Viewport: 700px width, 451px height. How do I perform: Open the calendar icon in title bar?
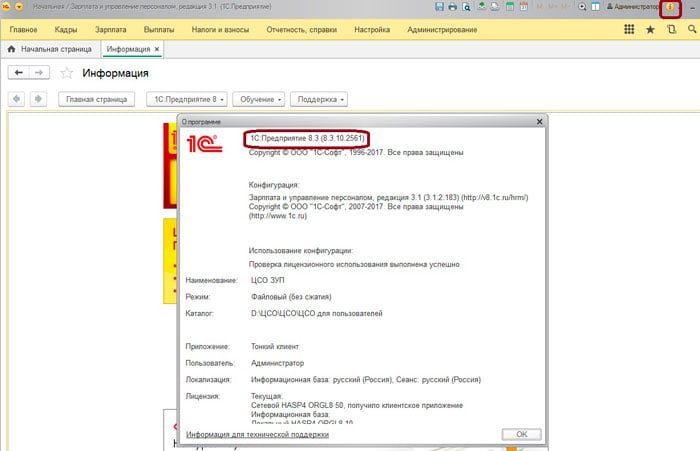(524, 7)
